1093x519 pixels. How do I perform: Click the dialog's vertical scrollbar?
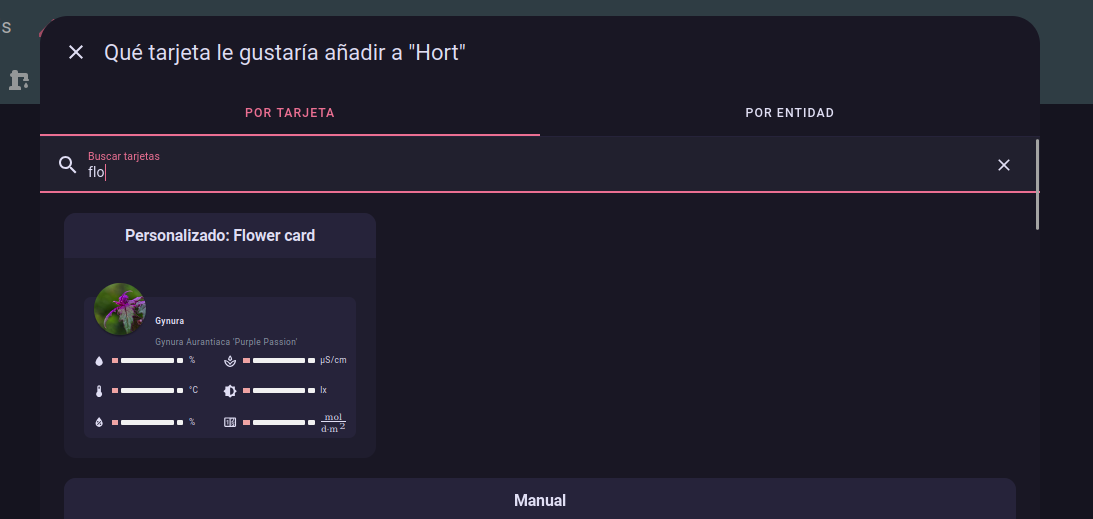1037,185
